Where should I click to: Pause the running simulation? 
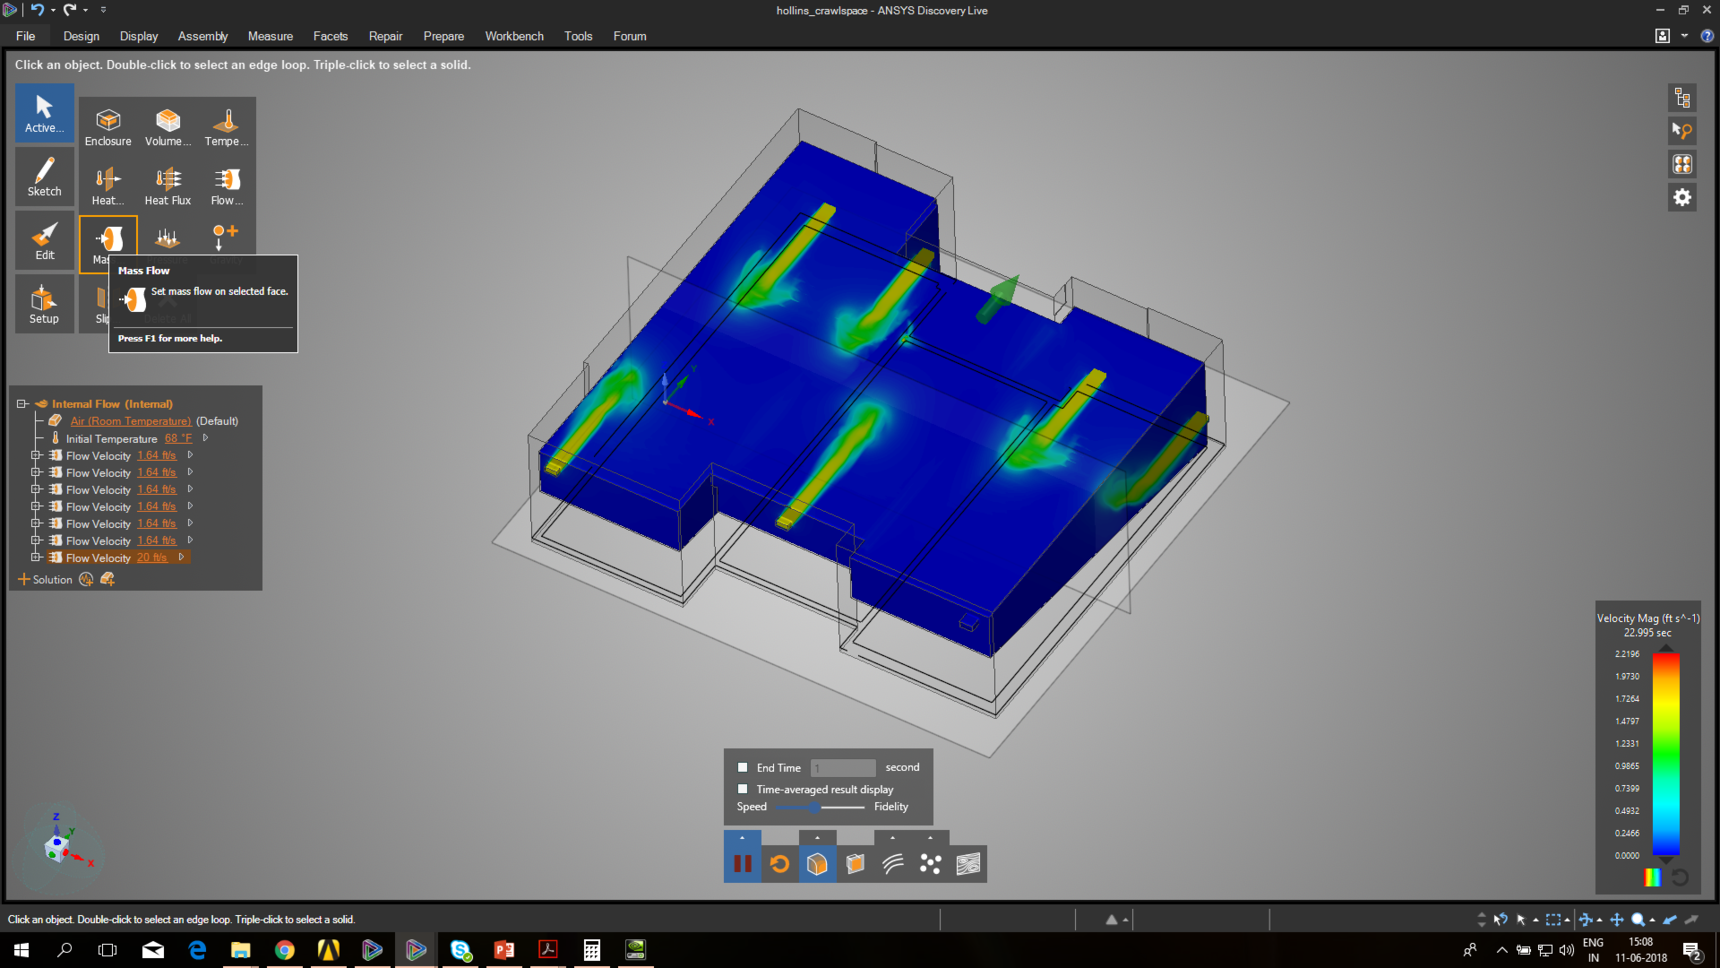pyautogui.click(x=742, y=864)
